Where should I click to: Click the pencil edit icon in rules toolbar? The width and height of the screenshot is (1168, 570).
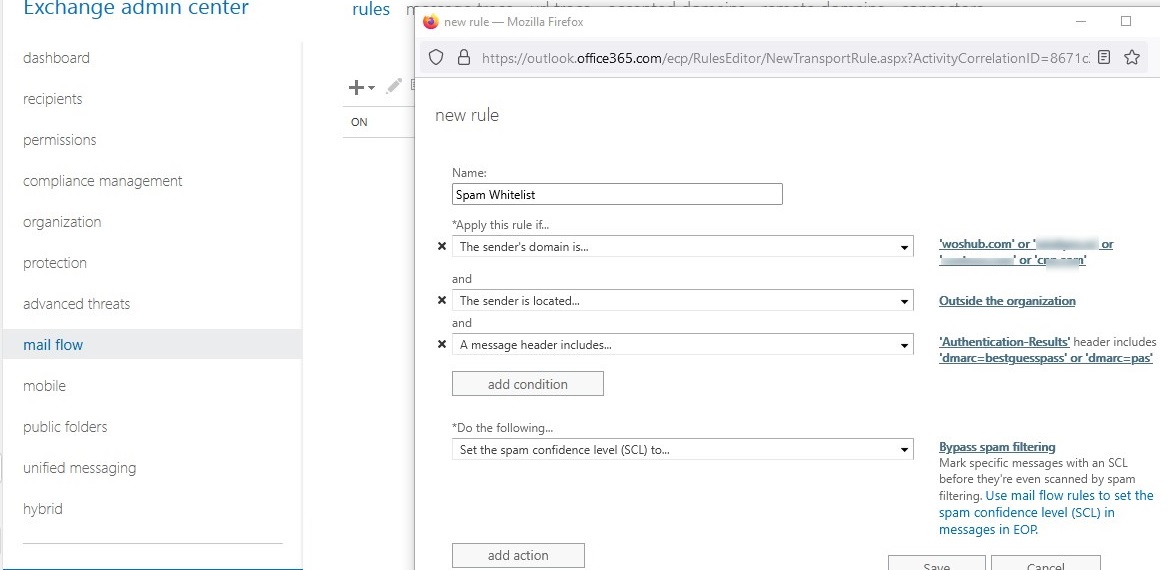394,87
